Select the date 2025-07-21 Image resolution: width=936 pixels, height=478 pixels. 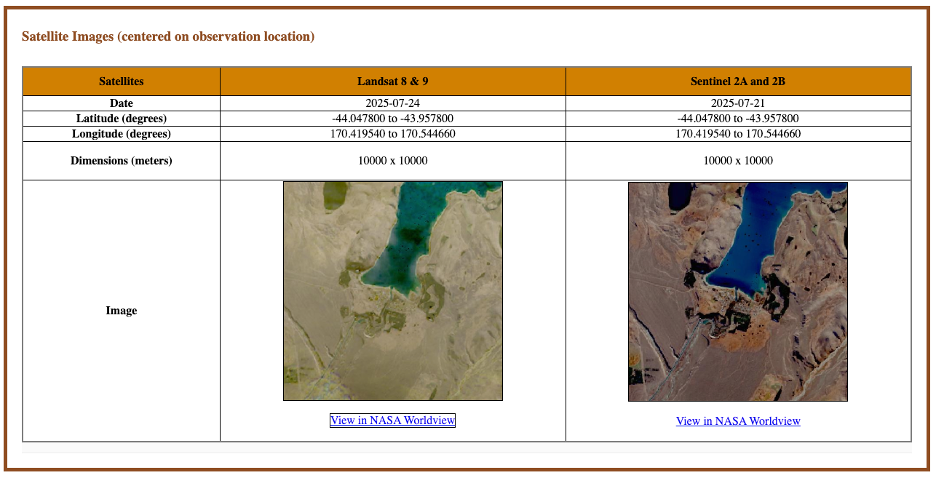pos(738,103)
